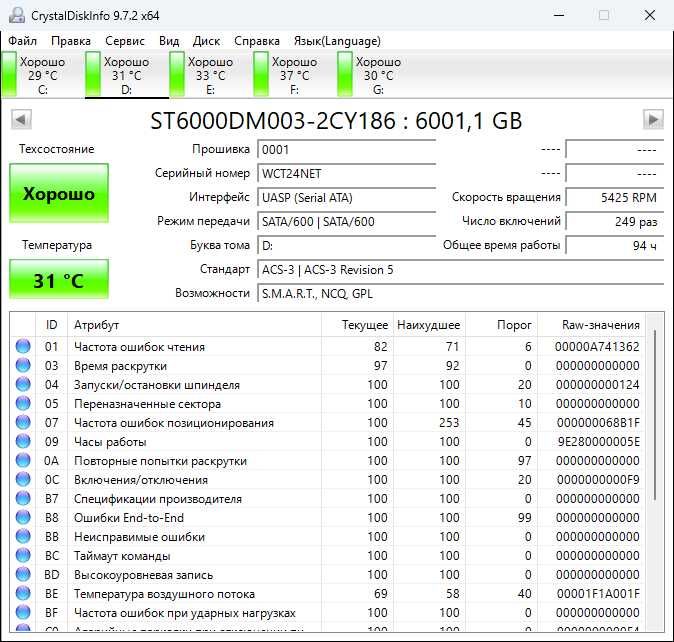Select Температура воздушного потока attribute name

point(164,594)
